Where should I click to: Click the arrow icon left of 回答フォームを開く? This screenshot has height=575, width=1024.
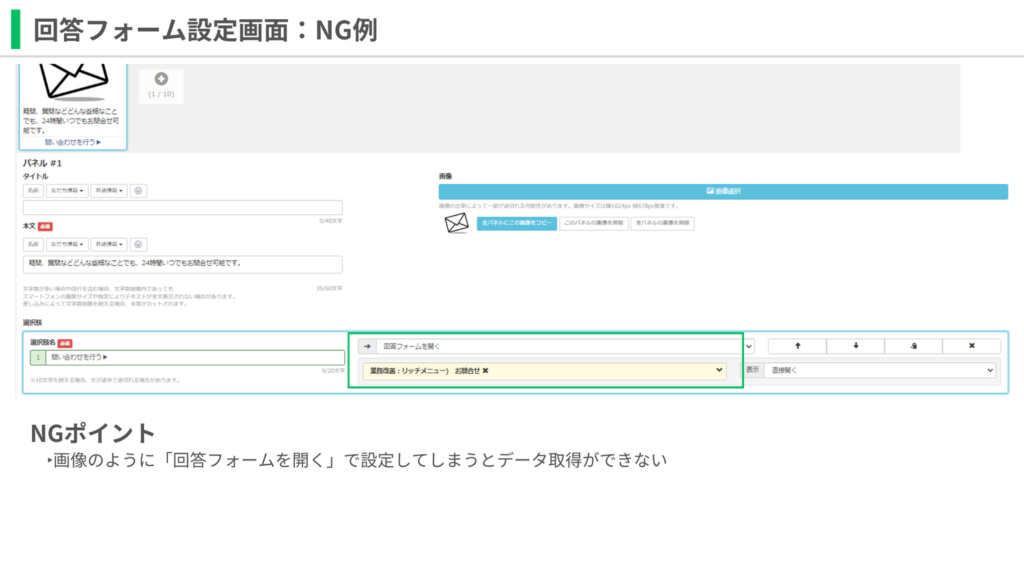click(x=367, y=346)
